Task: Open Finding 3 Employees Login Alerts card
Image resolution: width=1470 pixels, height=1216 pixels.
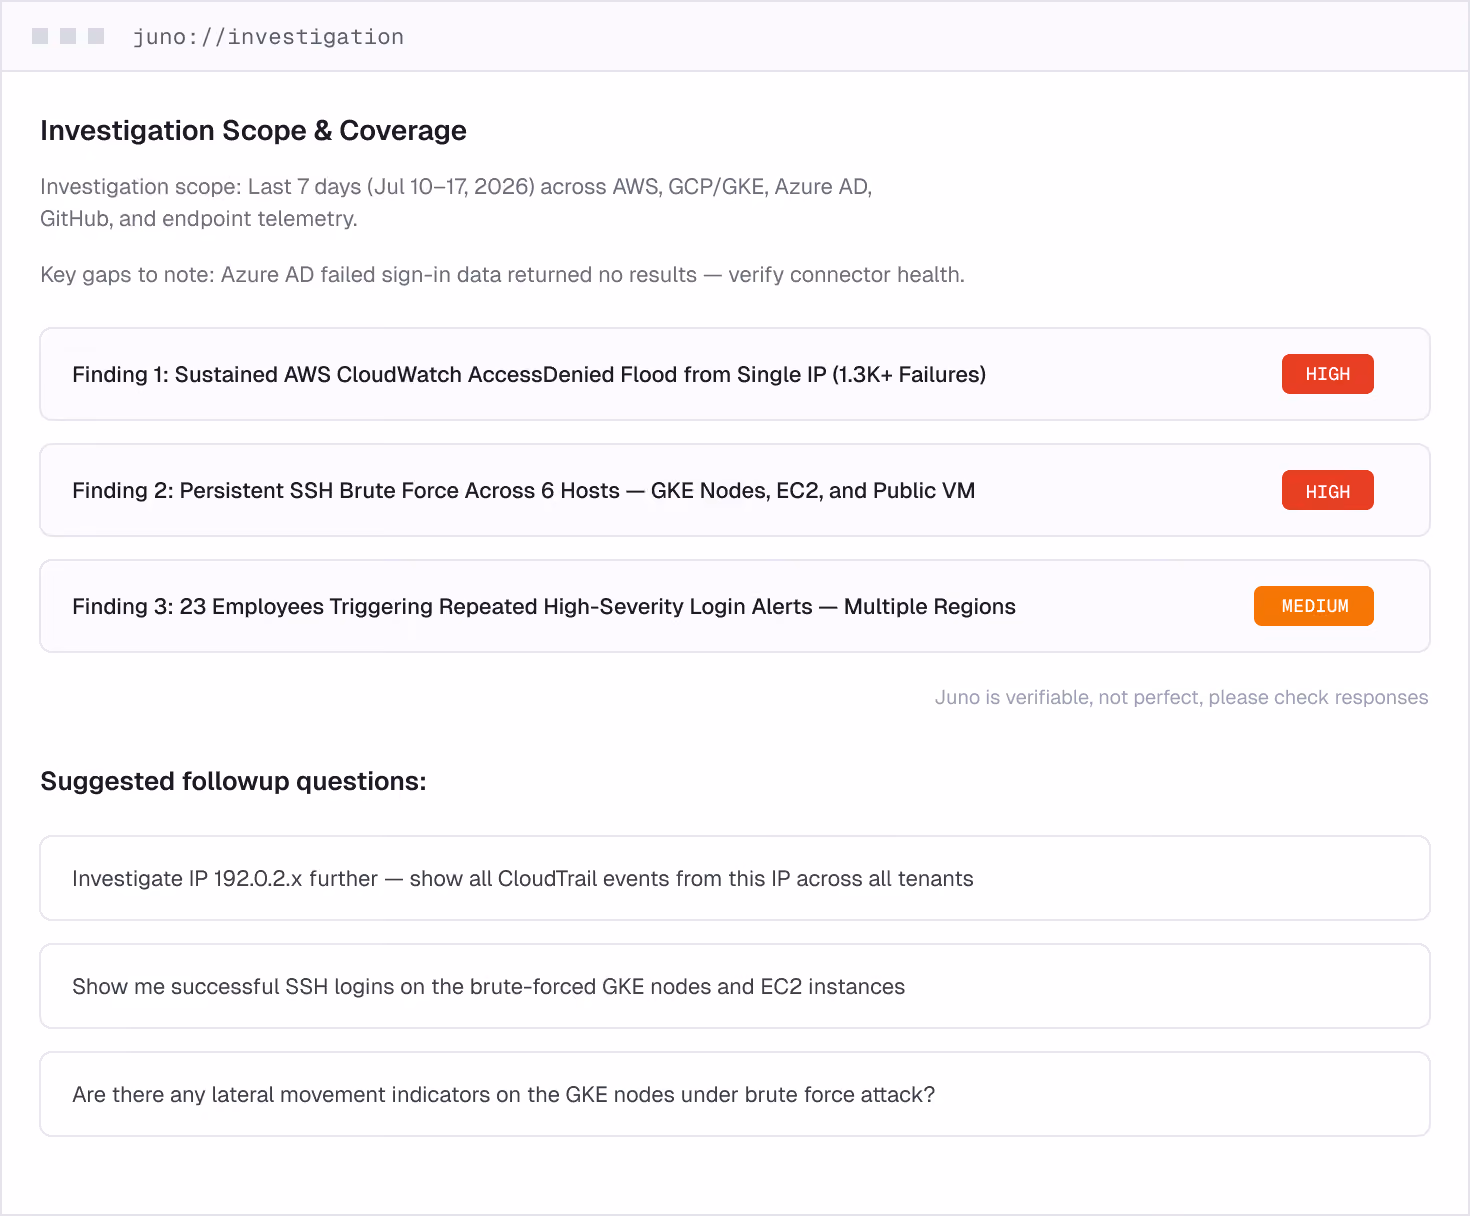Action: click(x=735, y=606)
